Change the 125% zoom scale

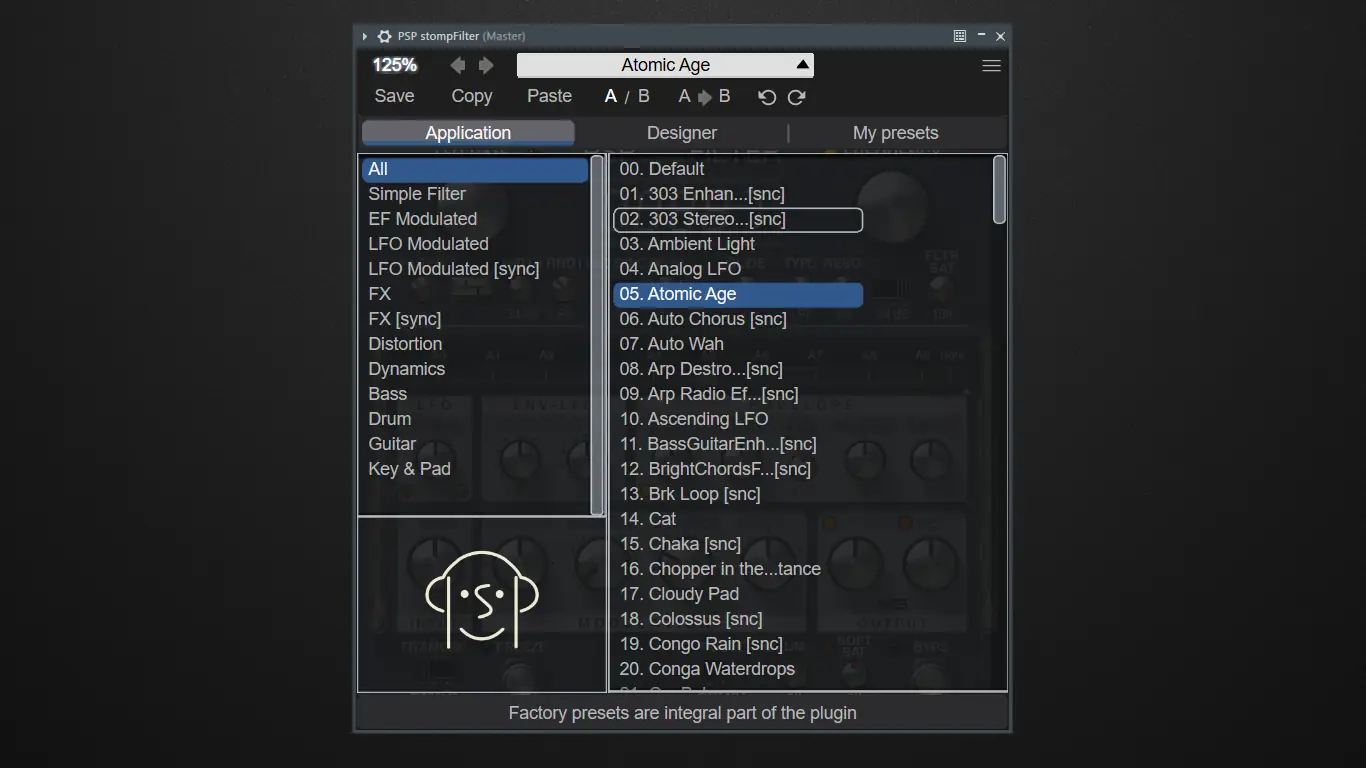(x=395, y=65)
